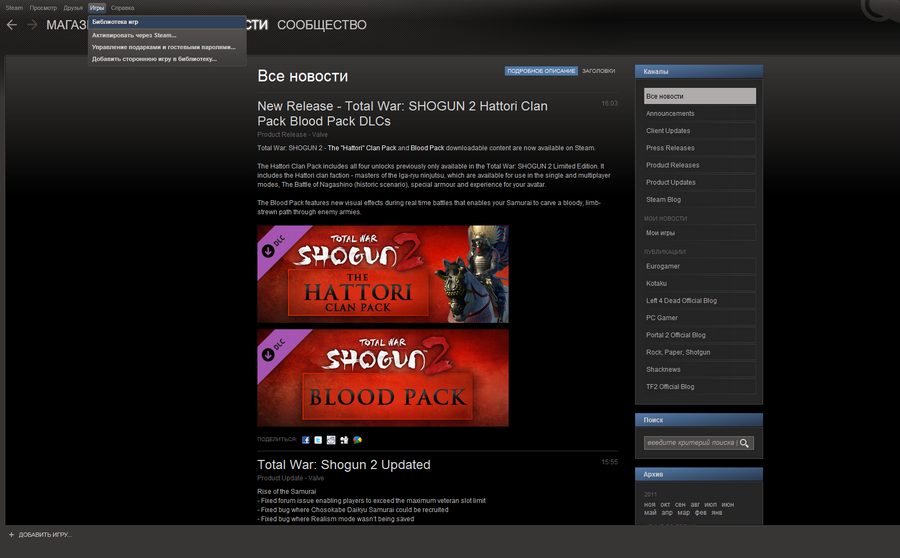Screen dimensions: 900x558
Task: Open the СООБЩЕСТВО section
Action: point(321,25)
